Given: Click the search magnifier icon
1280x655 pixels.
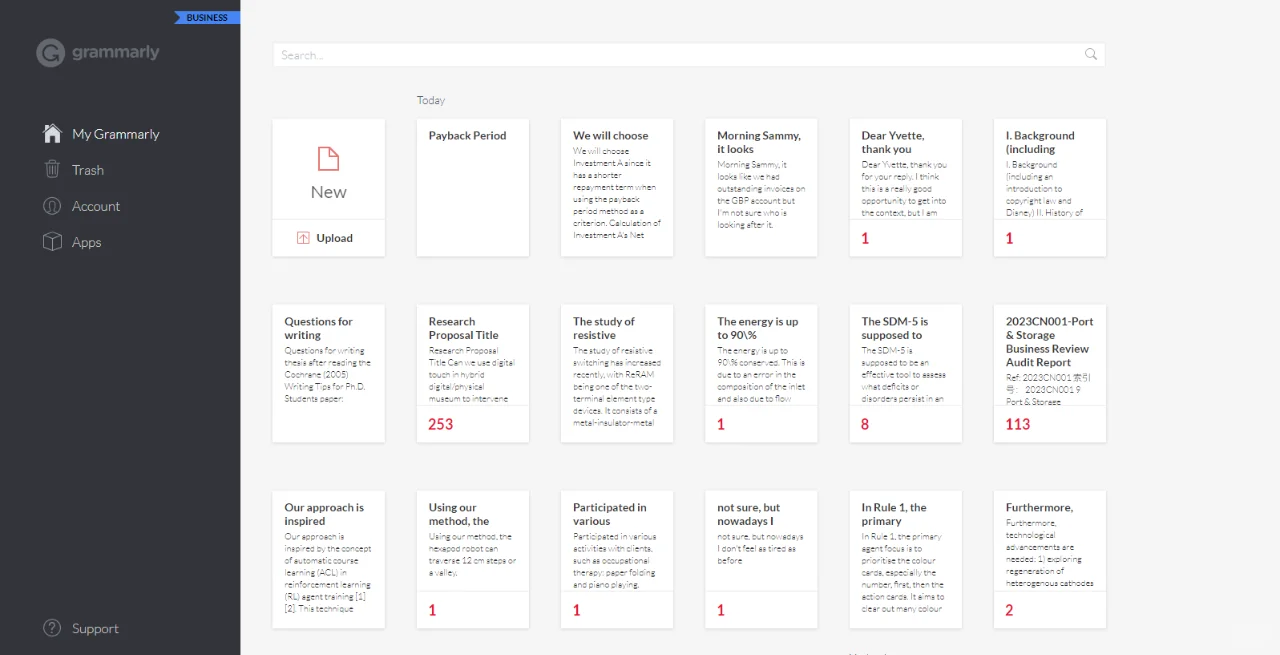Looking at the screenshot, I should pyautogui.click(x=1091, y=54).
